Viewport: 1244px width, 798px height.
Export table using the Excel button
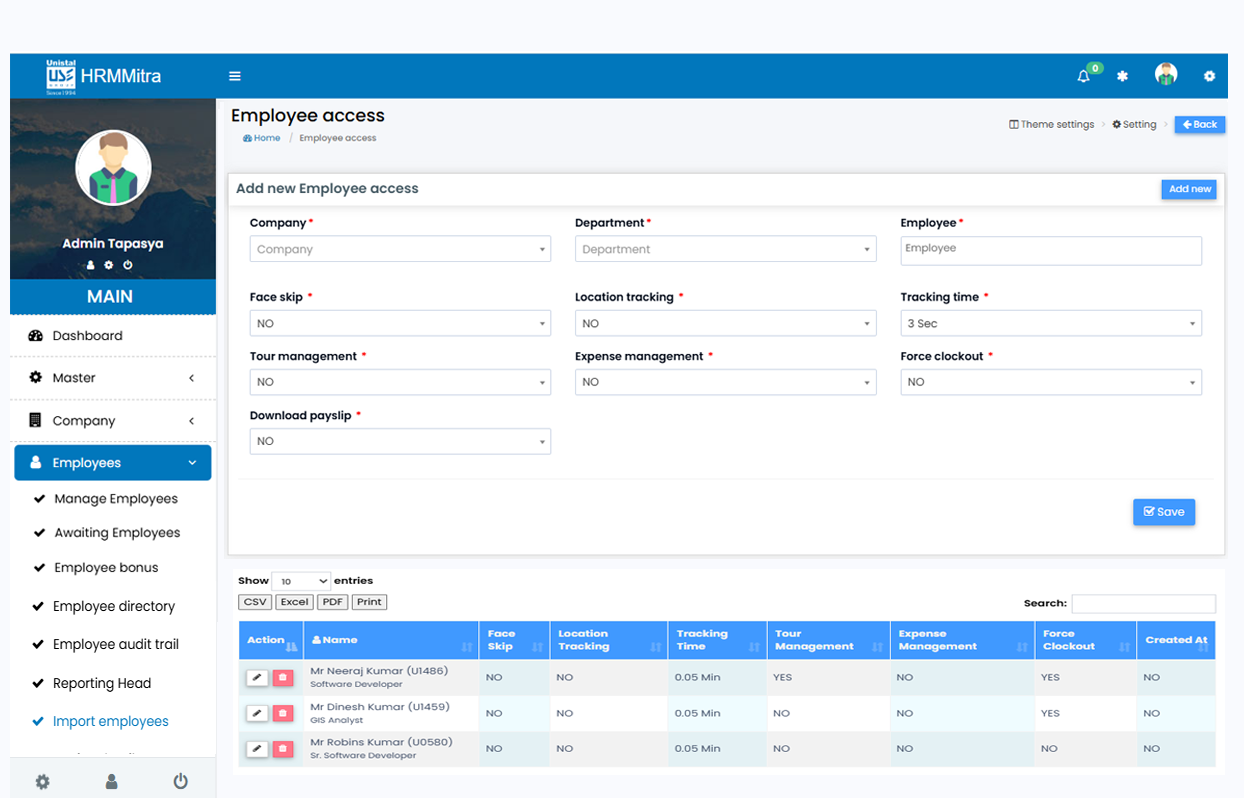294,602
